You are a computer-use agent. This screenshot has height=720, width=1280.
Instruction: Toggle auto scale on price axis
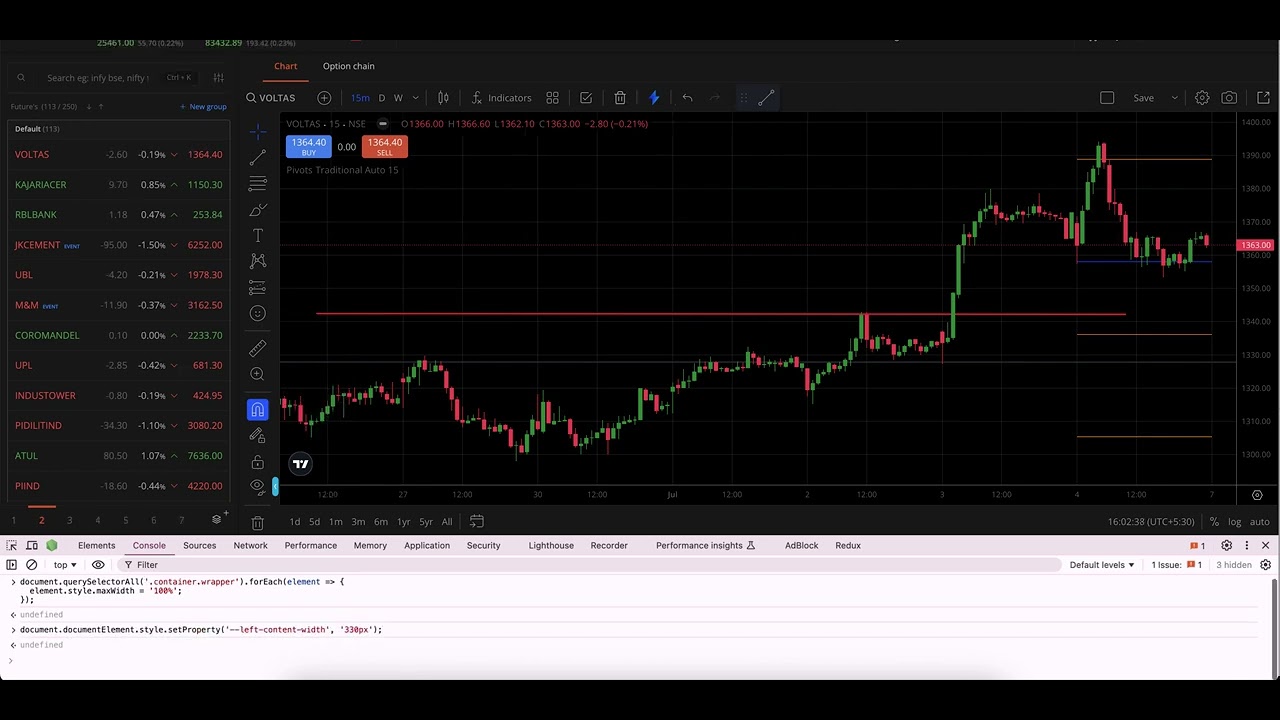coord(1260,522)
